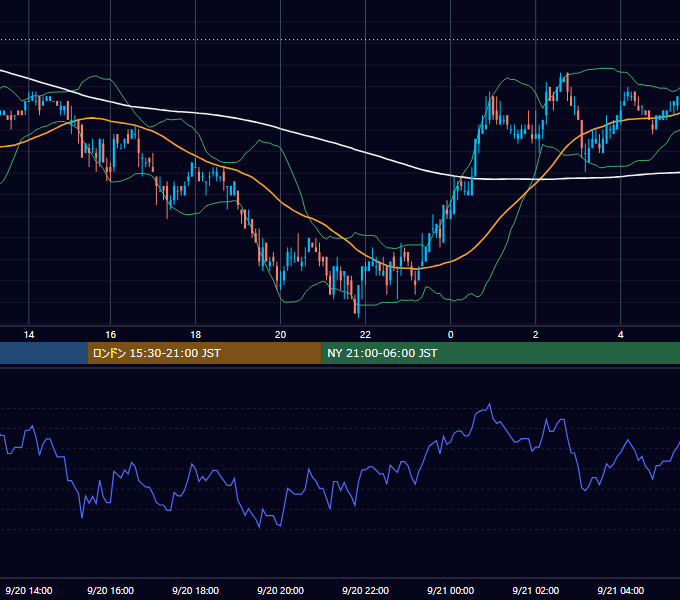Click the hour label 20 on price chart axis
The width and height of the screenshot is (680, 600).
(x=281, y=335)
